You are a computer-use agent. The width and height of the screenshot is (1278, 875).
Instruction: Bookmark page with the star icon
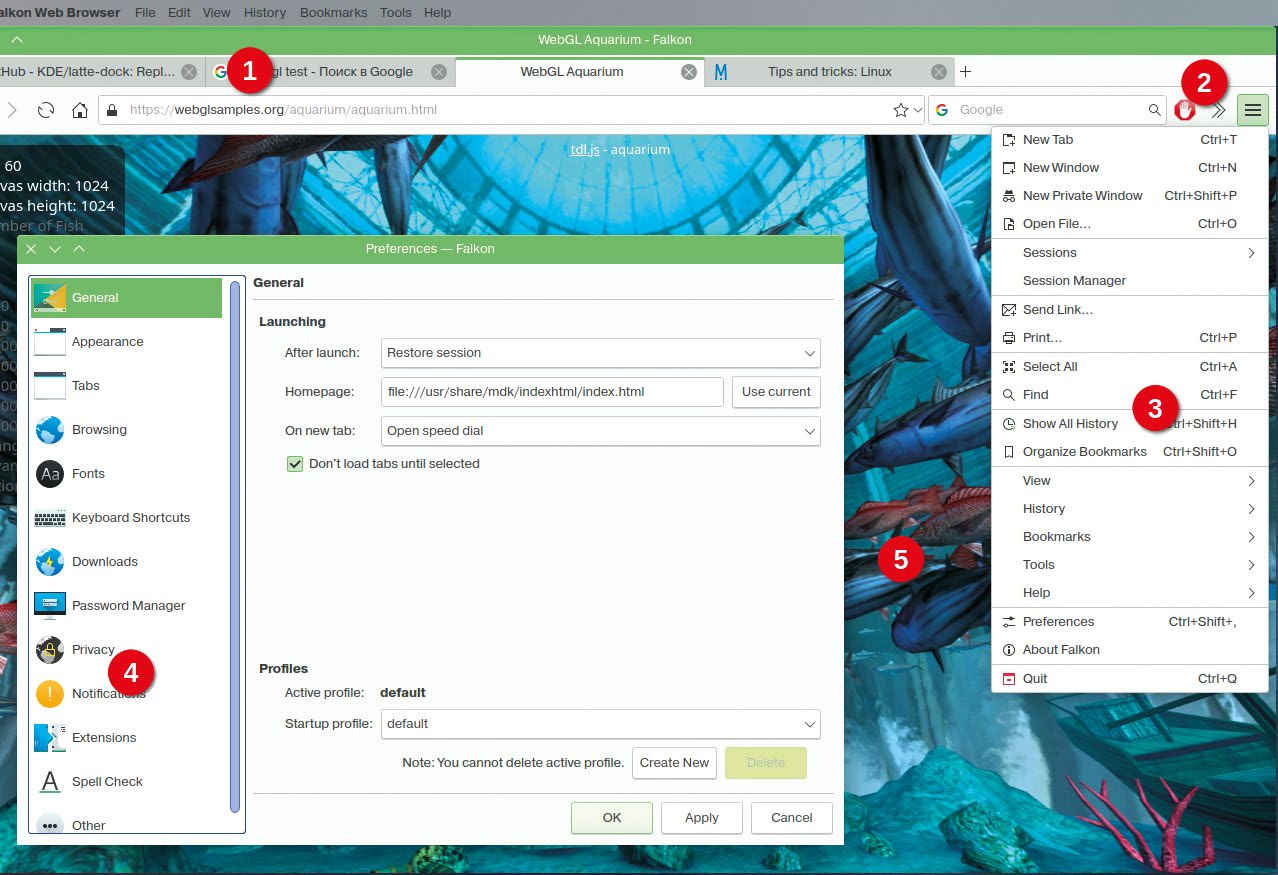click(x=900, y=110)
